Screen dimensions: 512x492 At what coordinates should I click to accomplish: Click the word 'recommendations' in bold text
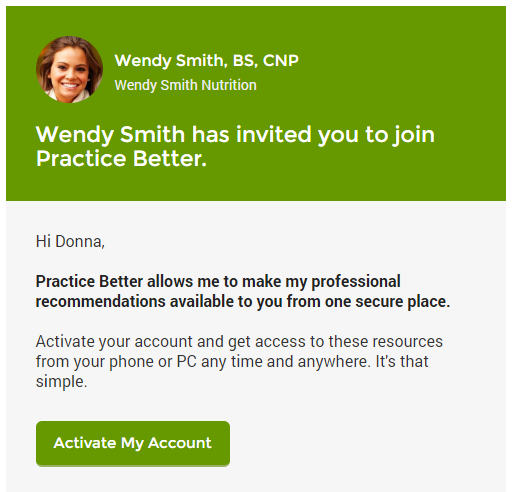101,301
